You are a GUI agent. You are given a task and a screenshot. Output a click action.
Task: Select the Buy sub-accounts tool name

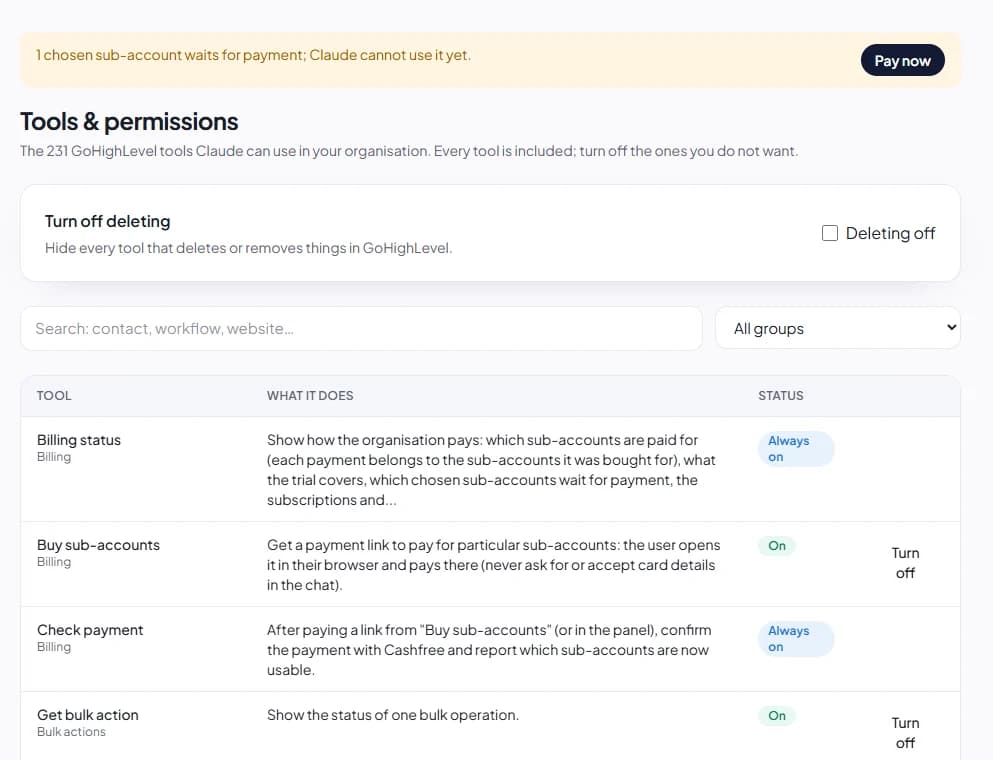click(98, 545)
